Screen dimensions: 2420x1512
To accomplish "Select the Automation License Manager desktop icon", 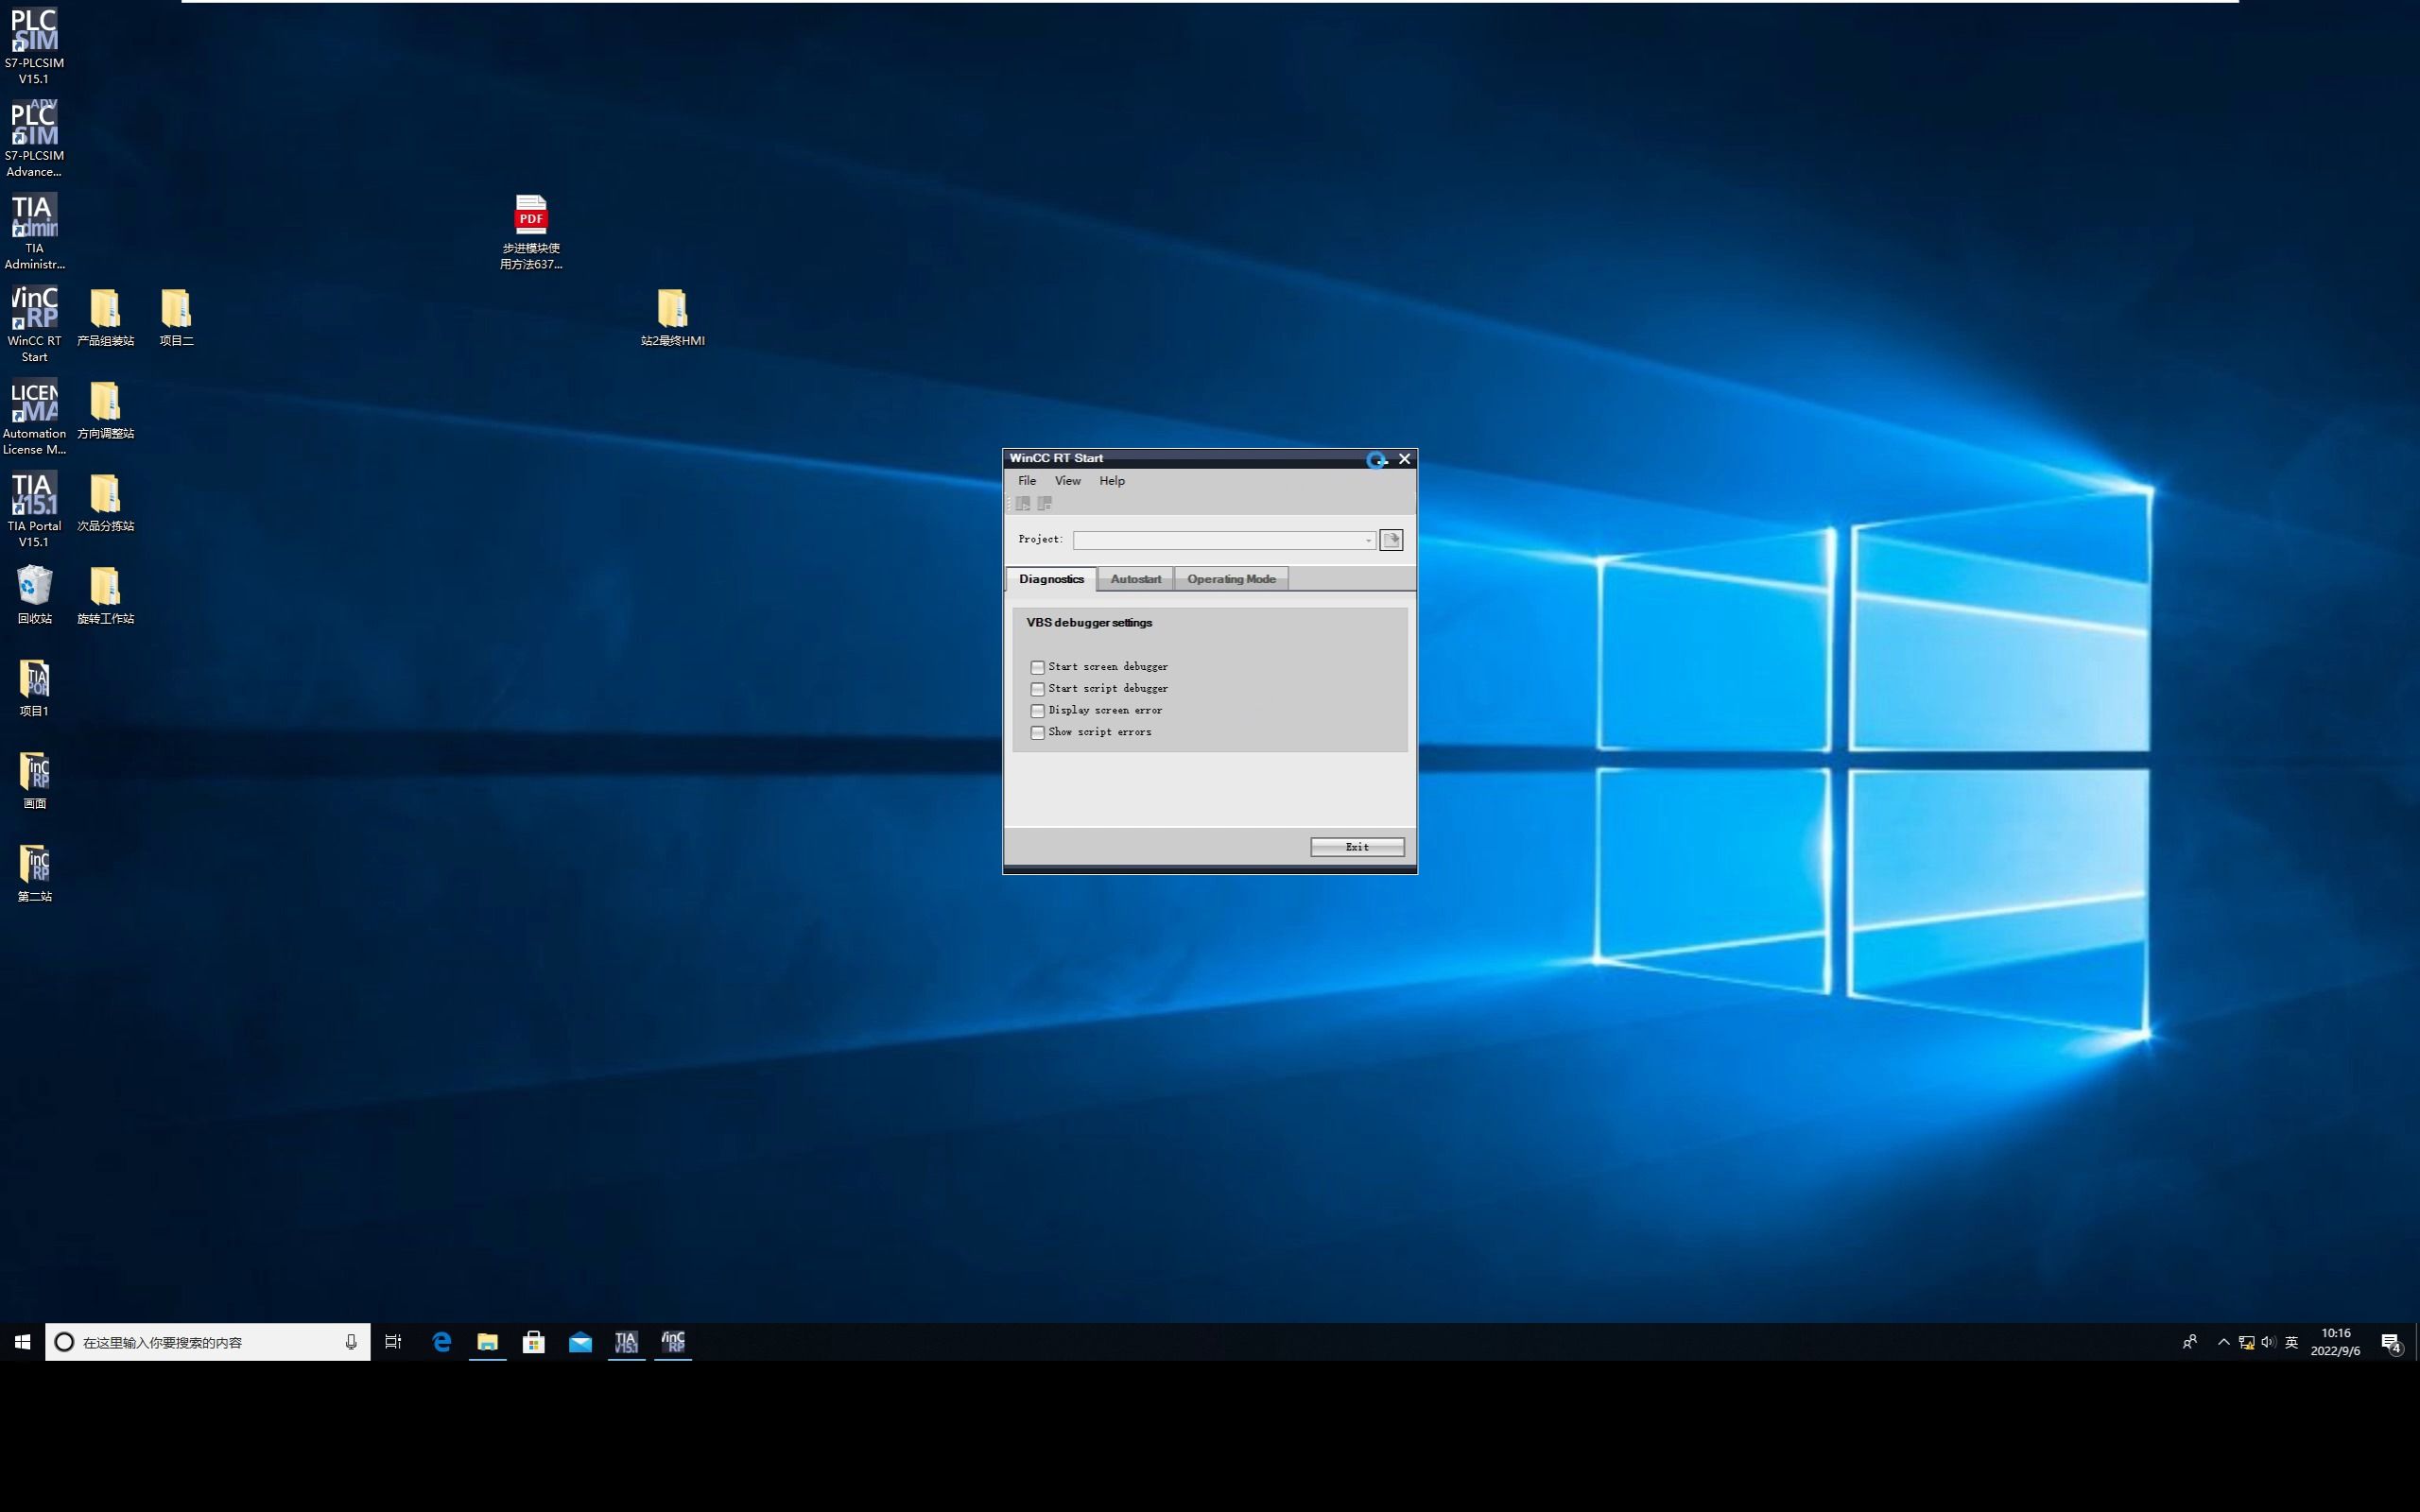I will (x=34, y=417).
